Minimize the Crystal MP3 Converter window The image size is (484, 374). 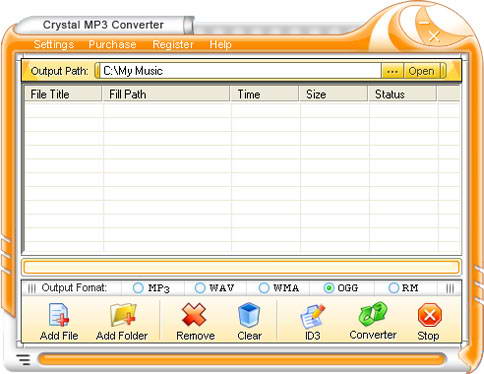424,23
